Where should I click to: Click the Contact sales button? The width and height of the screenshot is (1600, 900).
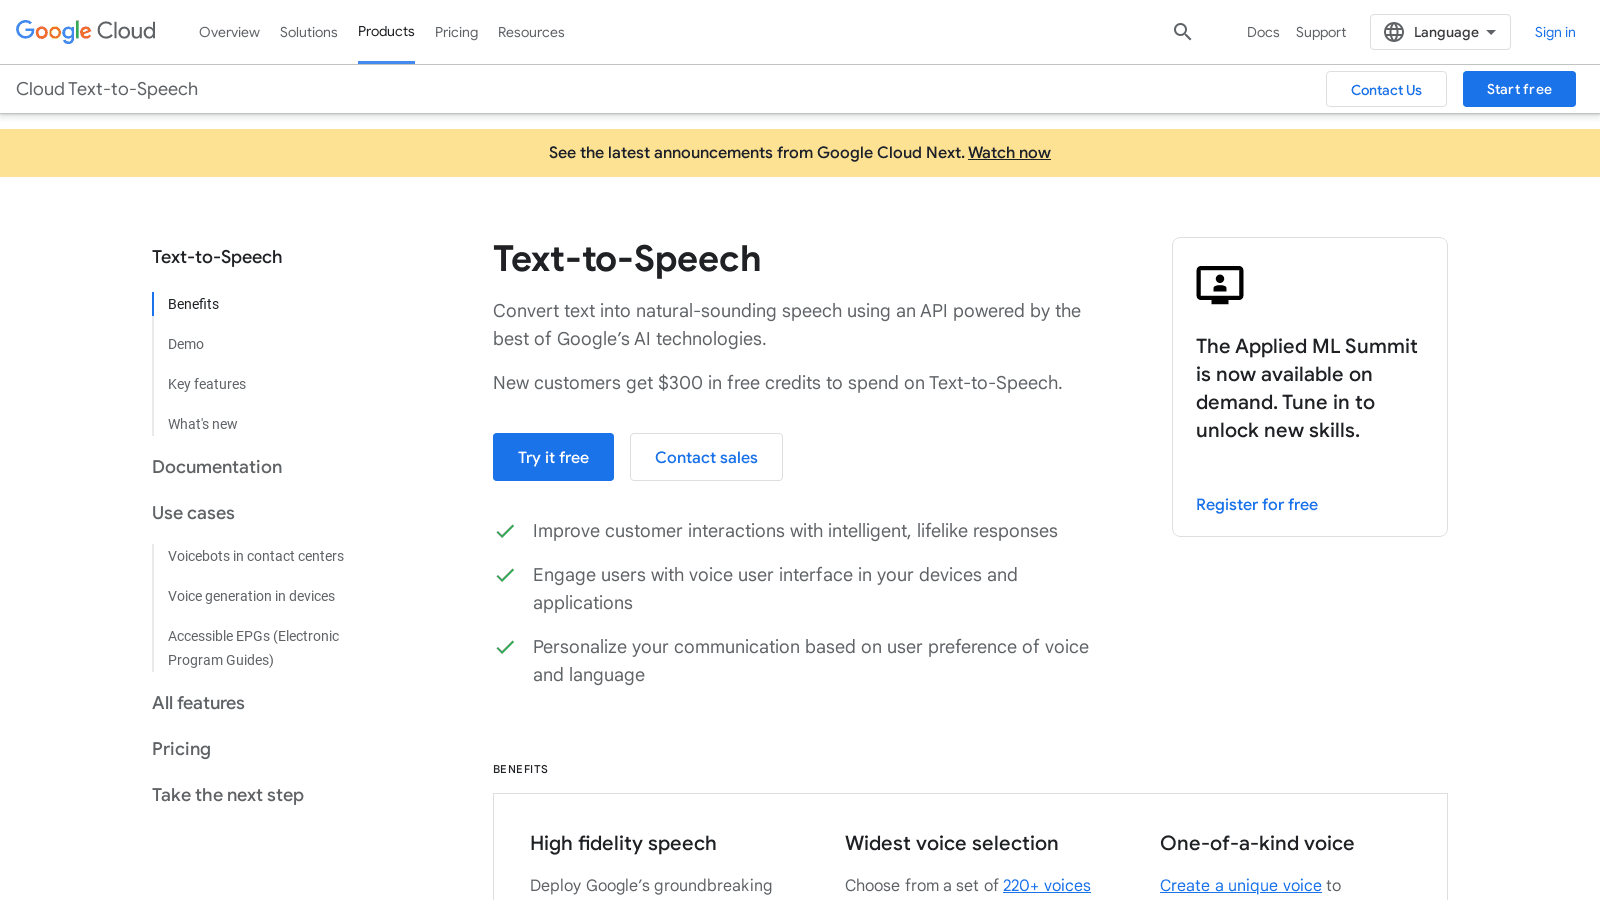coord(706,457)
